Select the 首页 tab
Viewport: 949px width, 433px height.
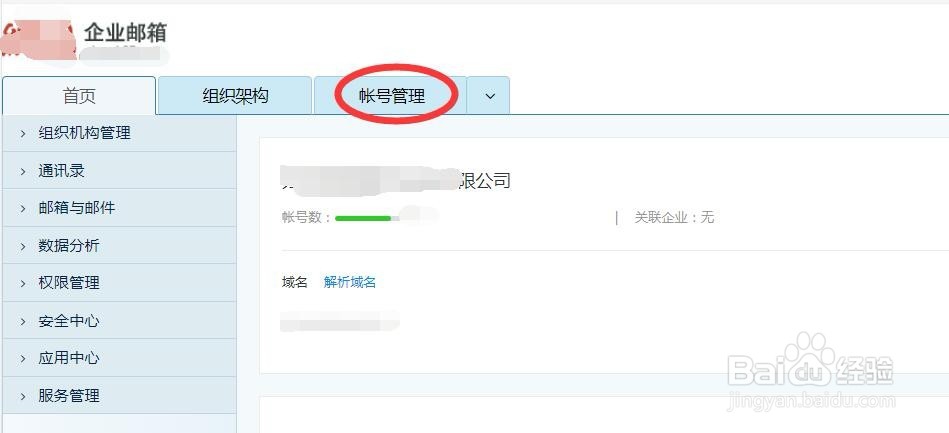pos(79,96)
